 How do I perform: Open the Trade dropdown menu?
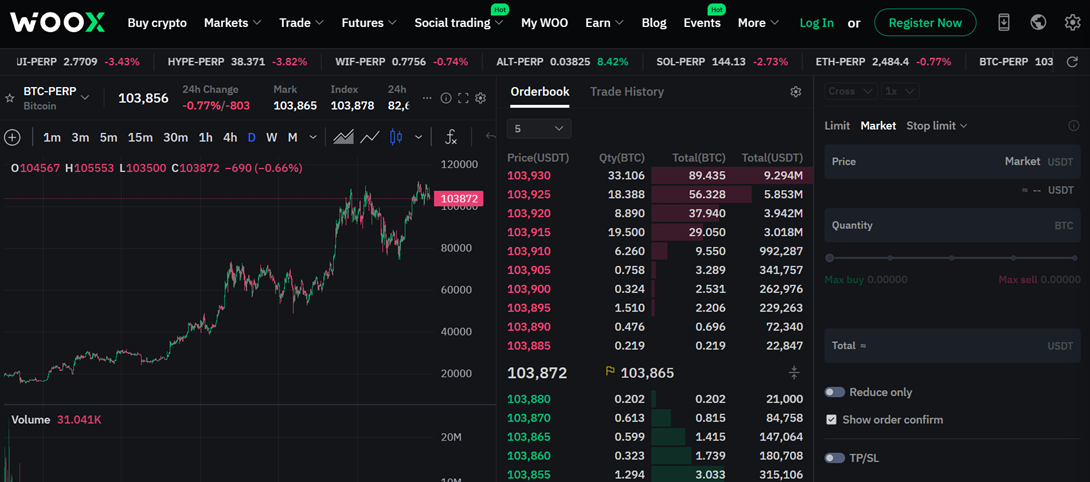pyautogui.click(x=302, y=22)
